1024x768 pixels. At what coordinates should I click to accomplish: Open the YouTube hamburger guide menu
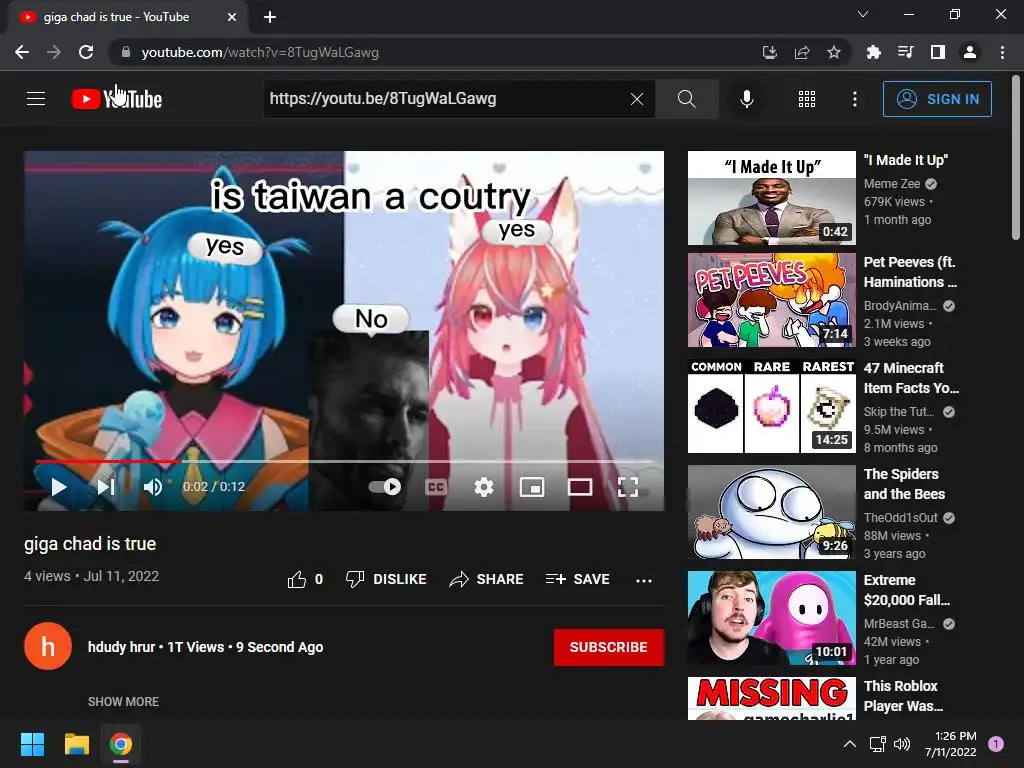[36, 99]
